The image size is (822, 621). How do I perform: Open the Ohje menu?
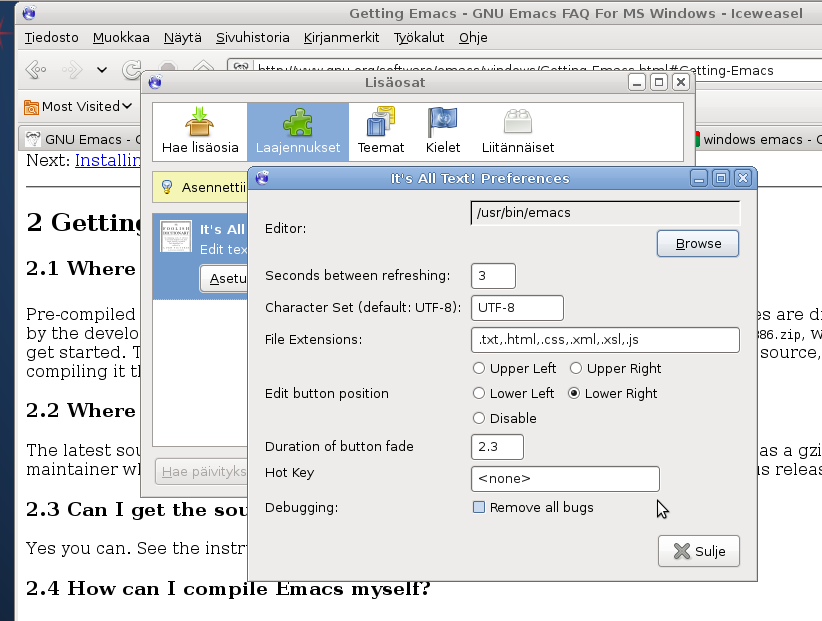[473, 38]
